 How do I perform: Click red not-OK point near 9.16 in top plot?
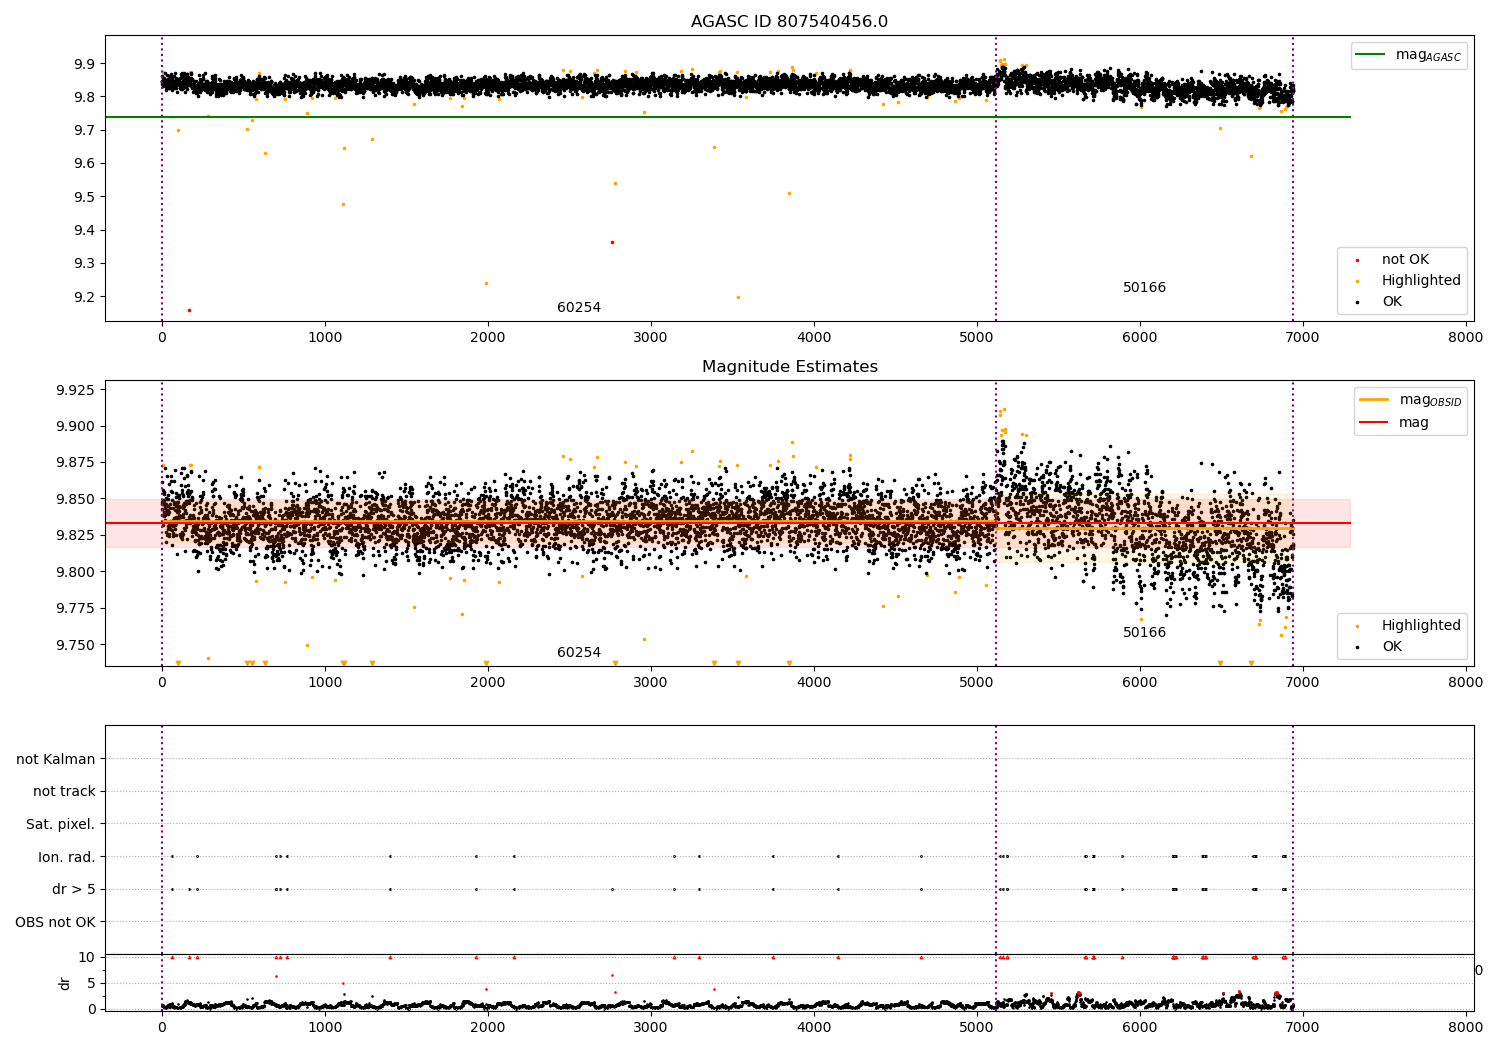tap(189, 310)
